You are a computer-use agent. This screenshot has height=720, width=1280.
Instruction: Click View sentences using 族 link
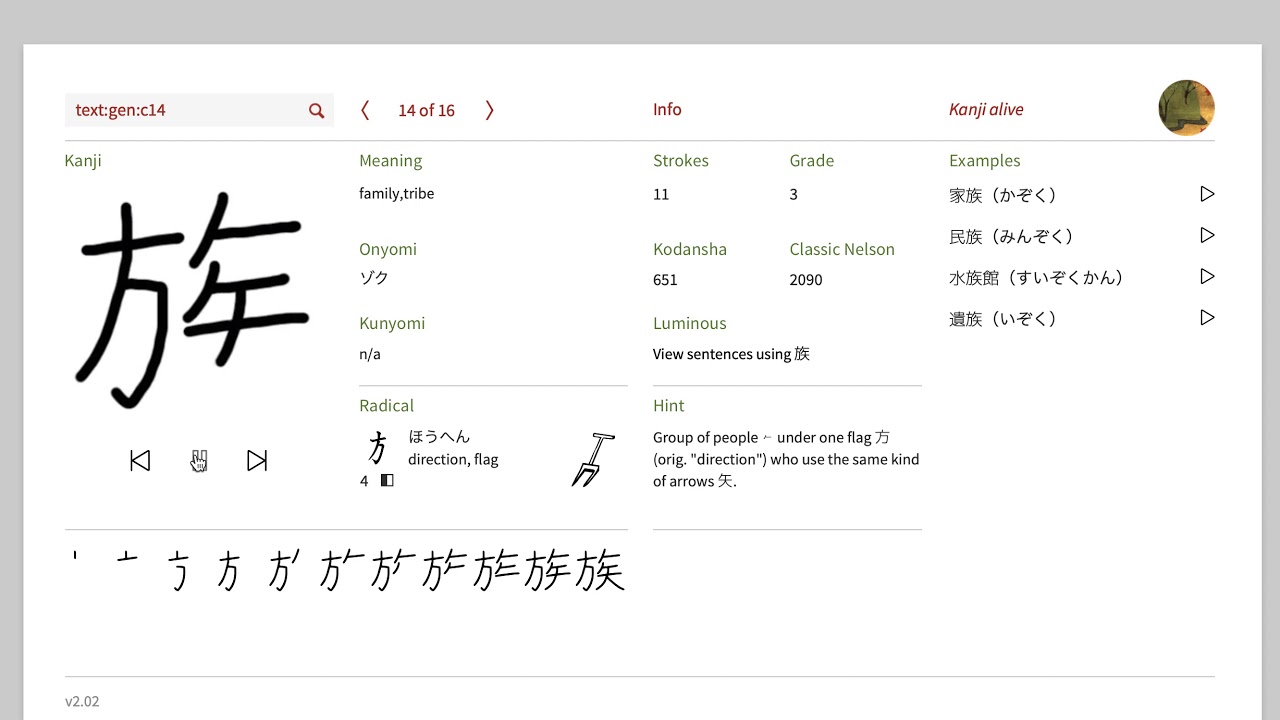(x=731, y=354)
